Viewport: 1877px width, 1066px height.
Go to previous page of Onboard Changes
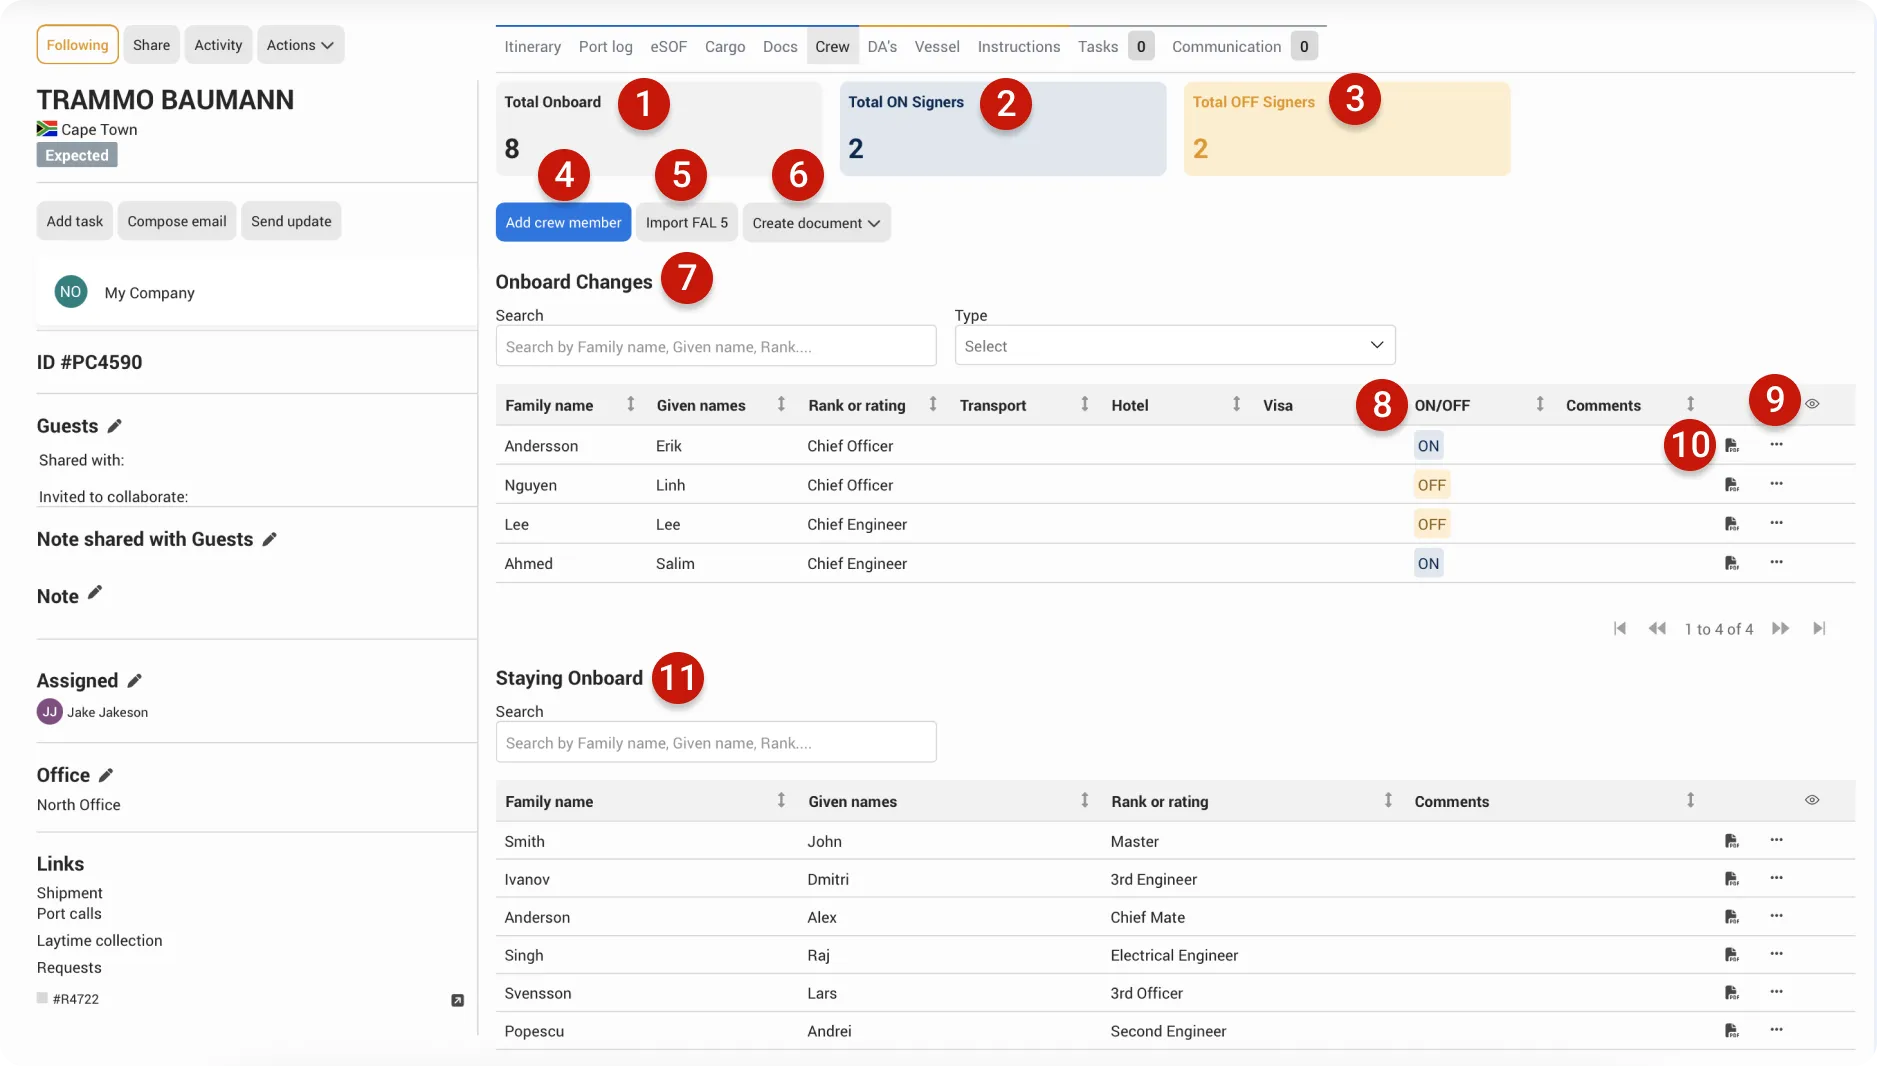1657,628
